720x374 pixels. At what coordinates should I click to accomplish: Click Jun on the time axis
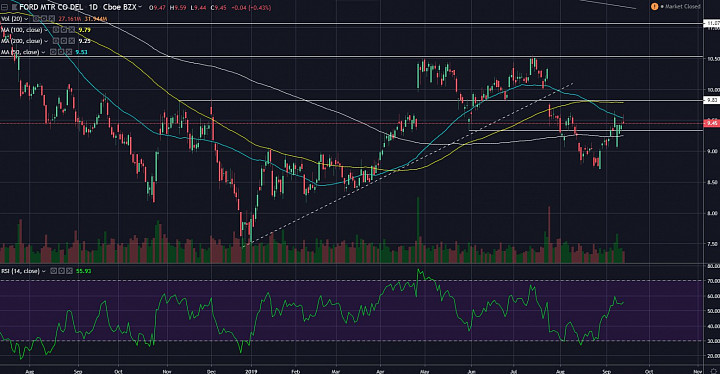point(471,371)
